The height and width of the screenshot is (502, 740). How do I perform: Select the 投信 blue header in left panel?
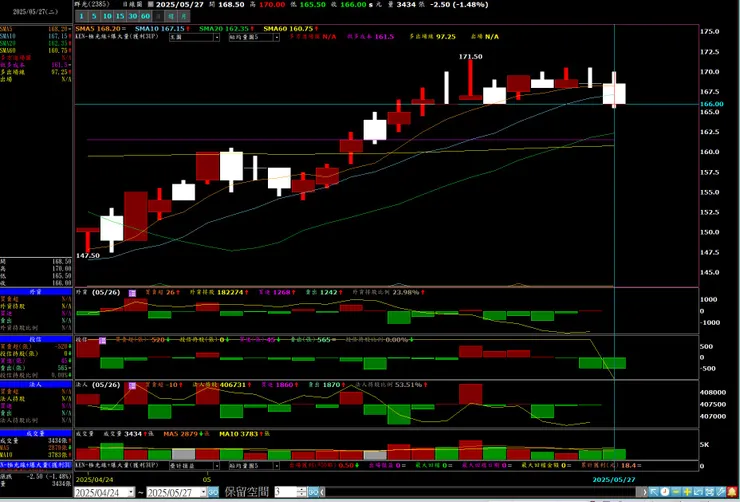(36, 339)
